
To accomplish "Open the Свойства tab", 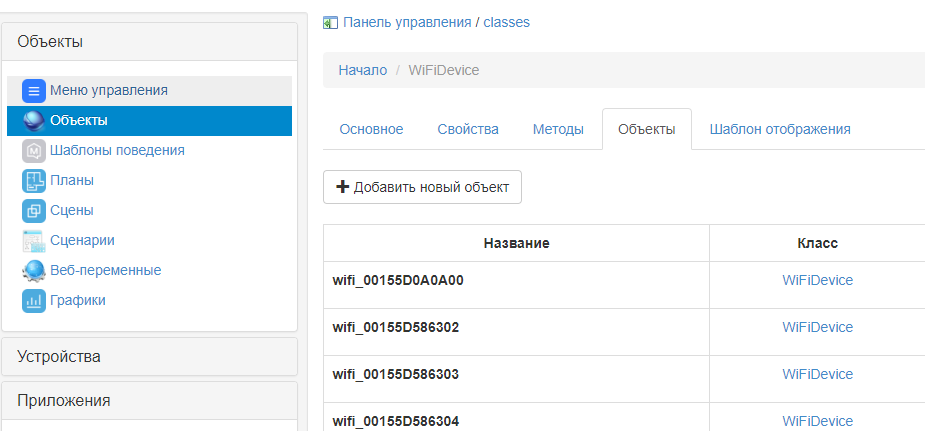I will [x=468, y=129].
